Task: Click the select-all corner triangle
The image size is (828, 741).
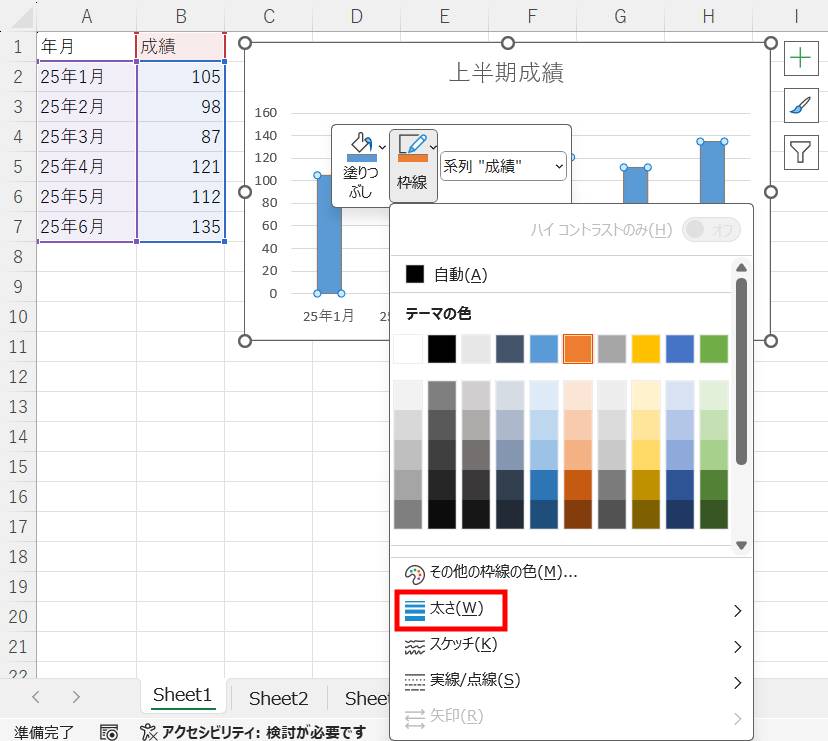Action: point(22,19)
